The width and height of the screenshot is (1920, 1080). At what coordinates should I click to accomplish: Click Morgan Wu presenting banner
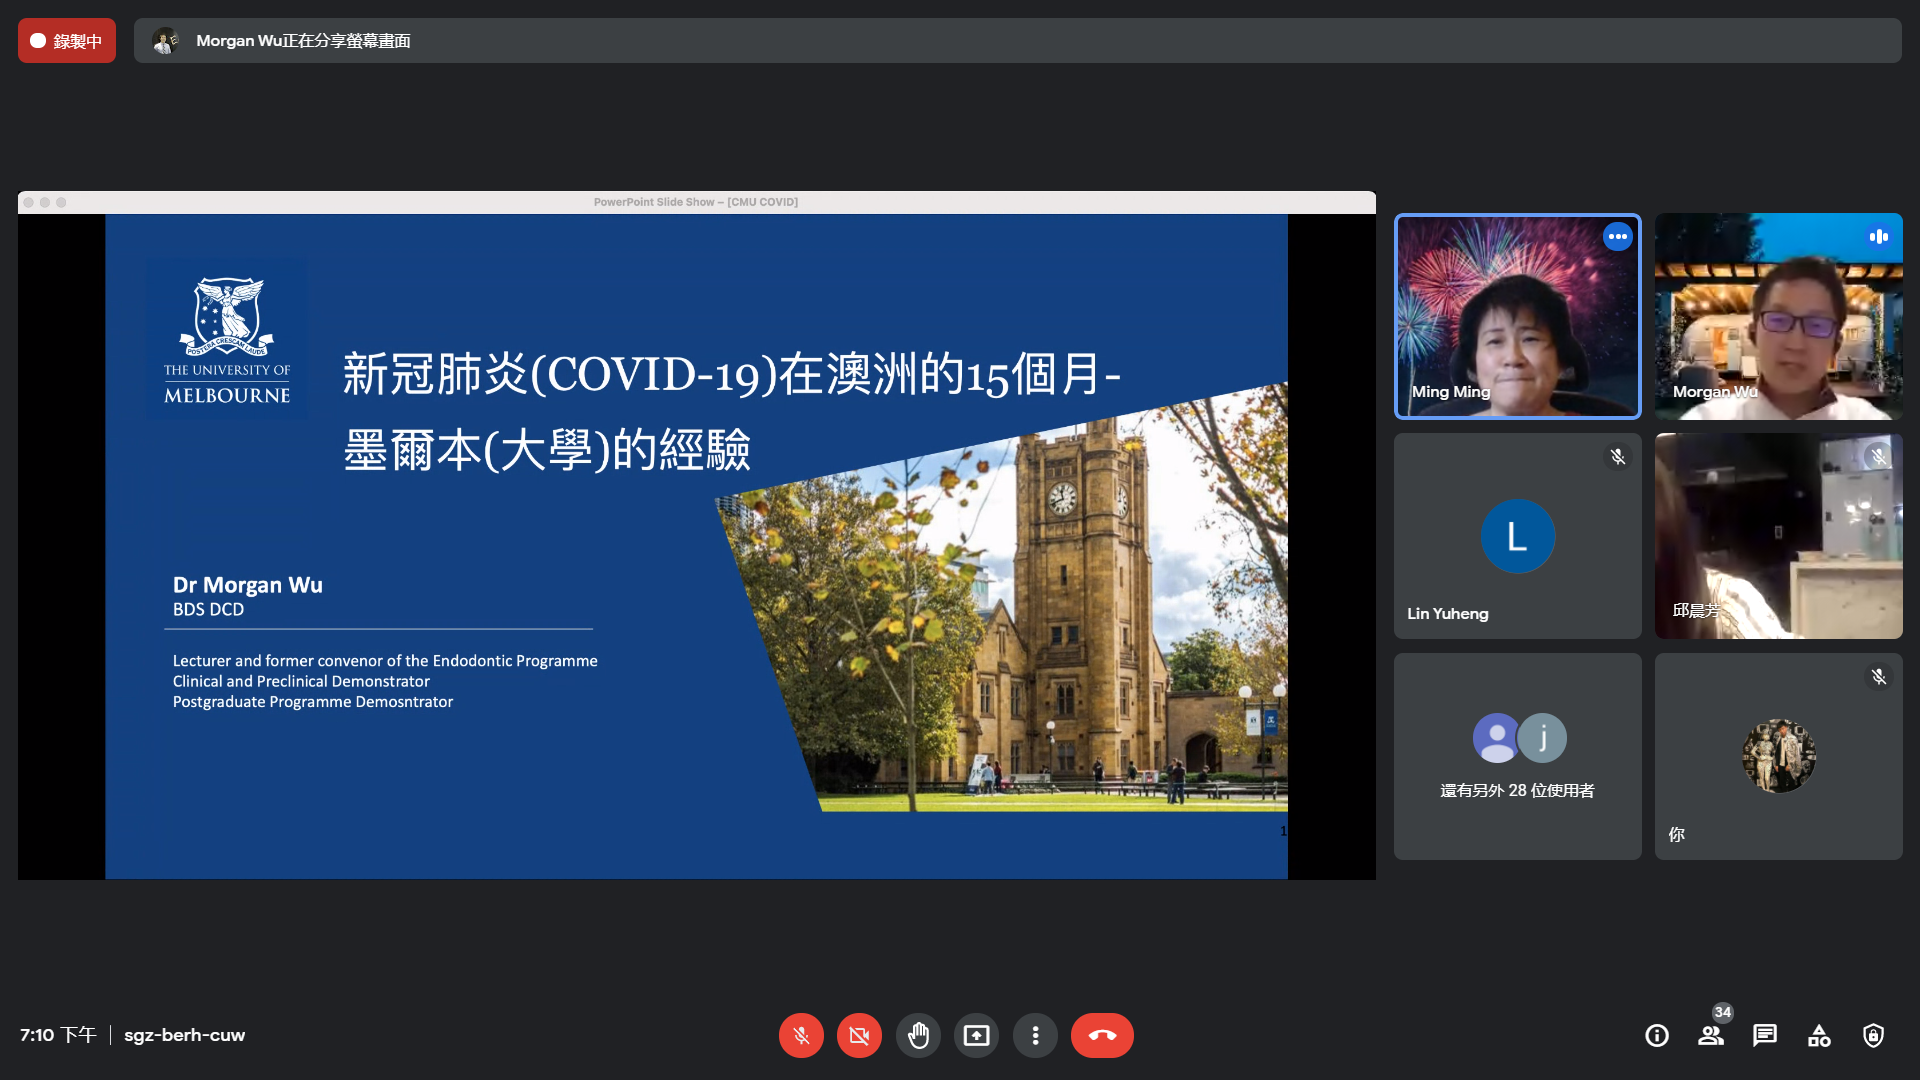1018,41
